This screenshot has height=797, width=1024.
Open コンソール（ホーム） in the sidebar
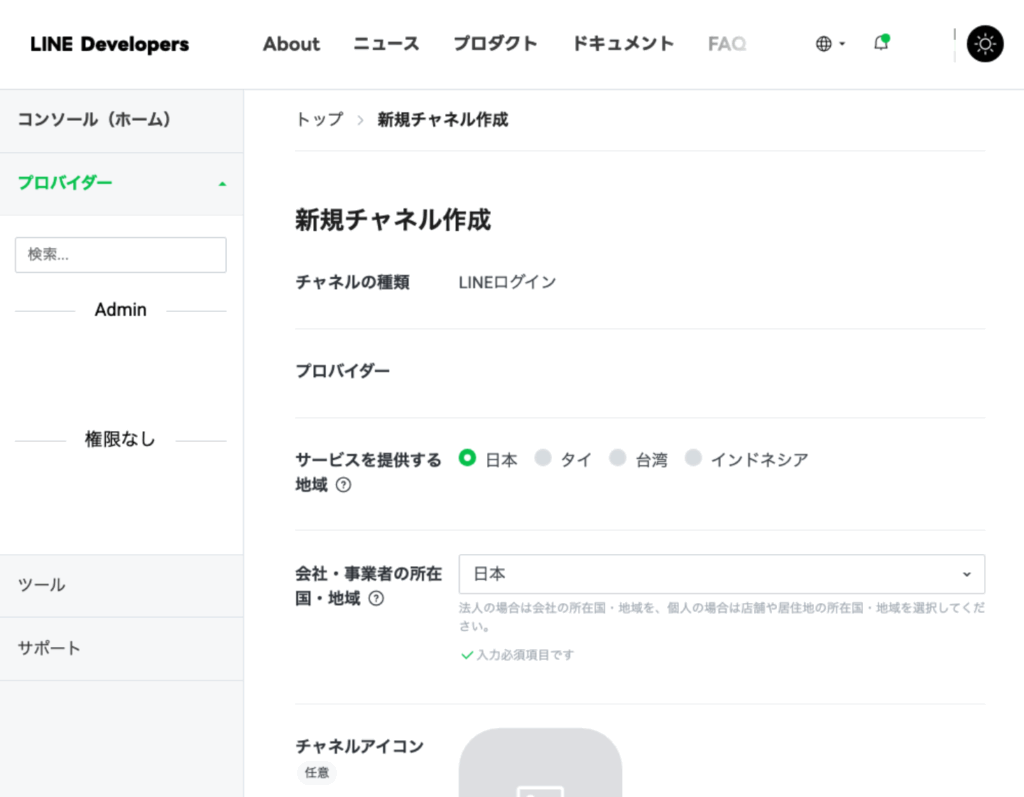pyautogui.click(x=94, y=120)
